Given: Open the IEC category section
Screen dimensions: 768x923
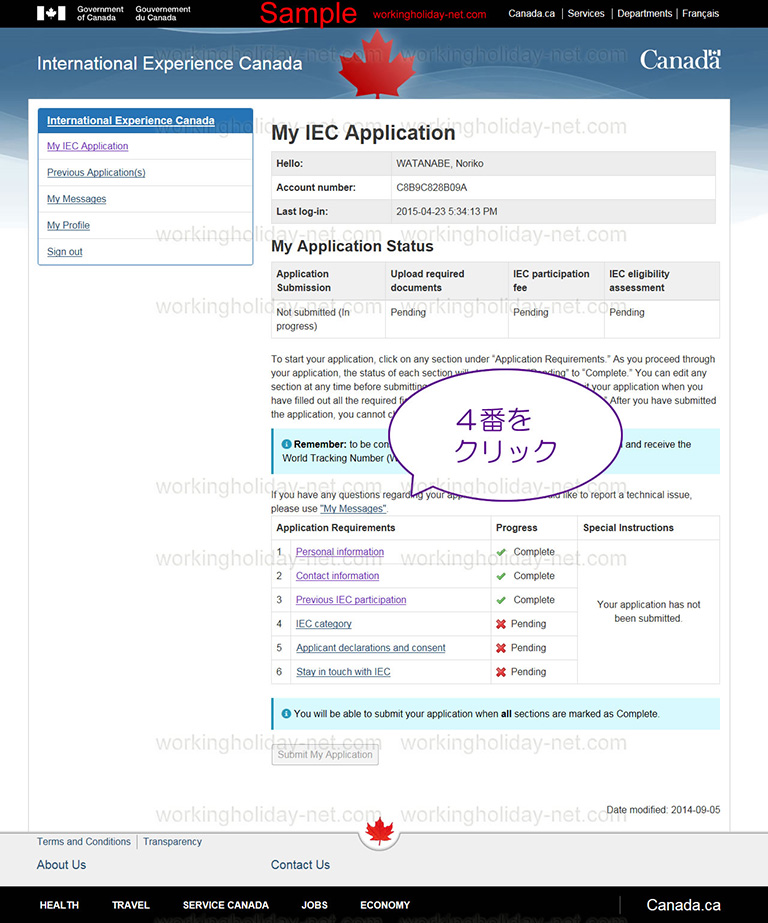Looking at the screenshot, I should coord(324,624).
